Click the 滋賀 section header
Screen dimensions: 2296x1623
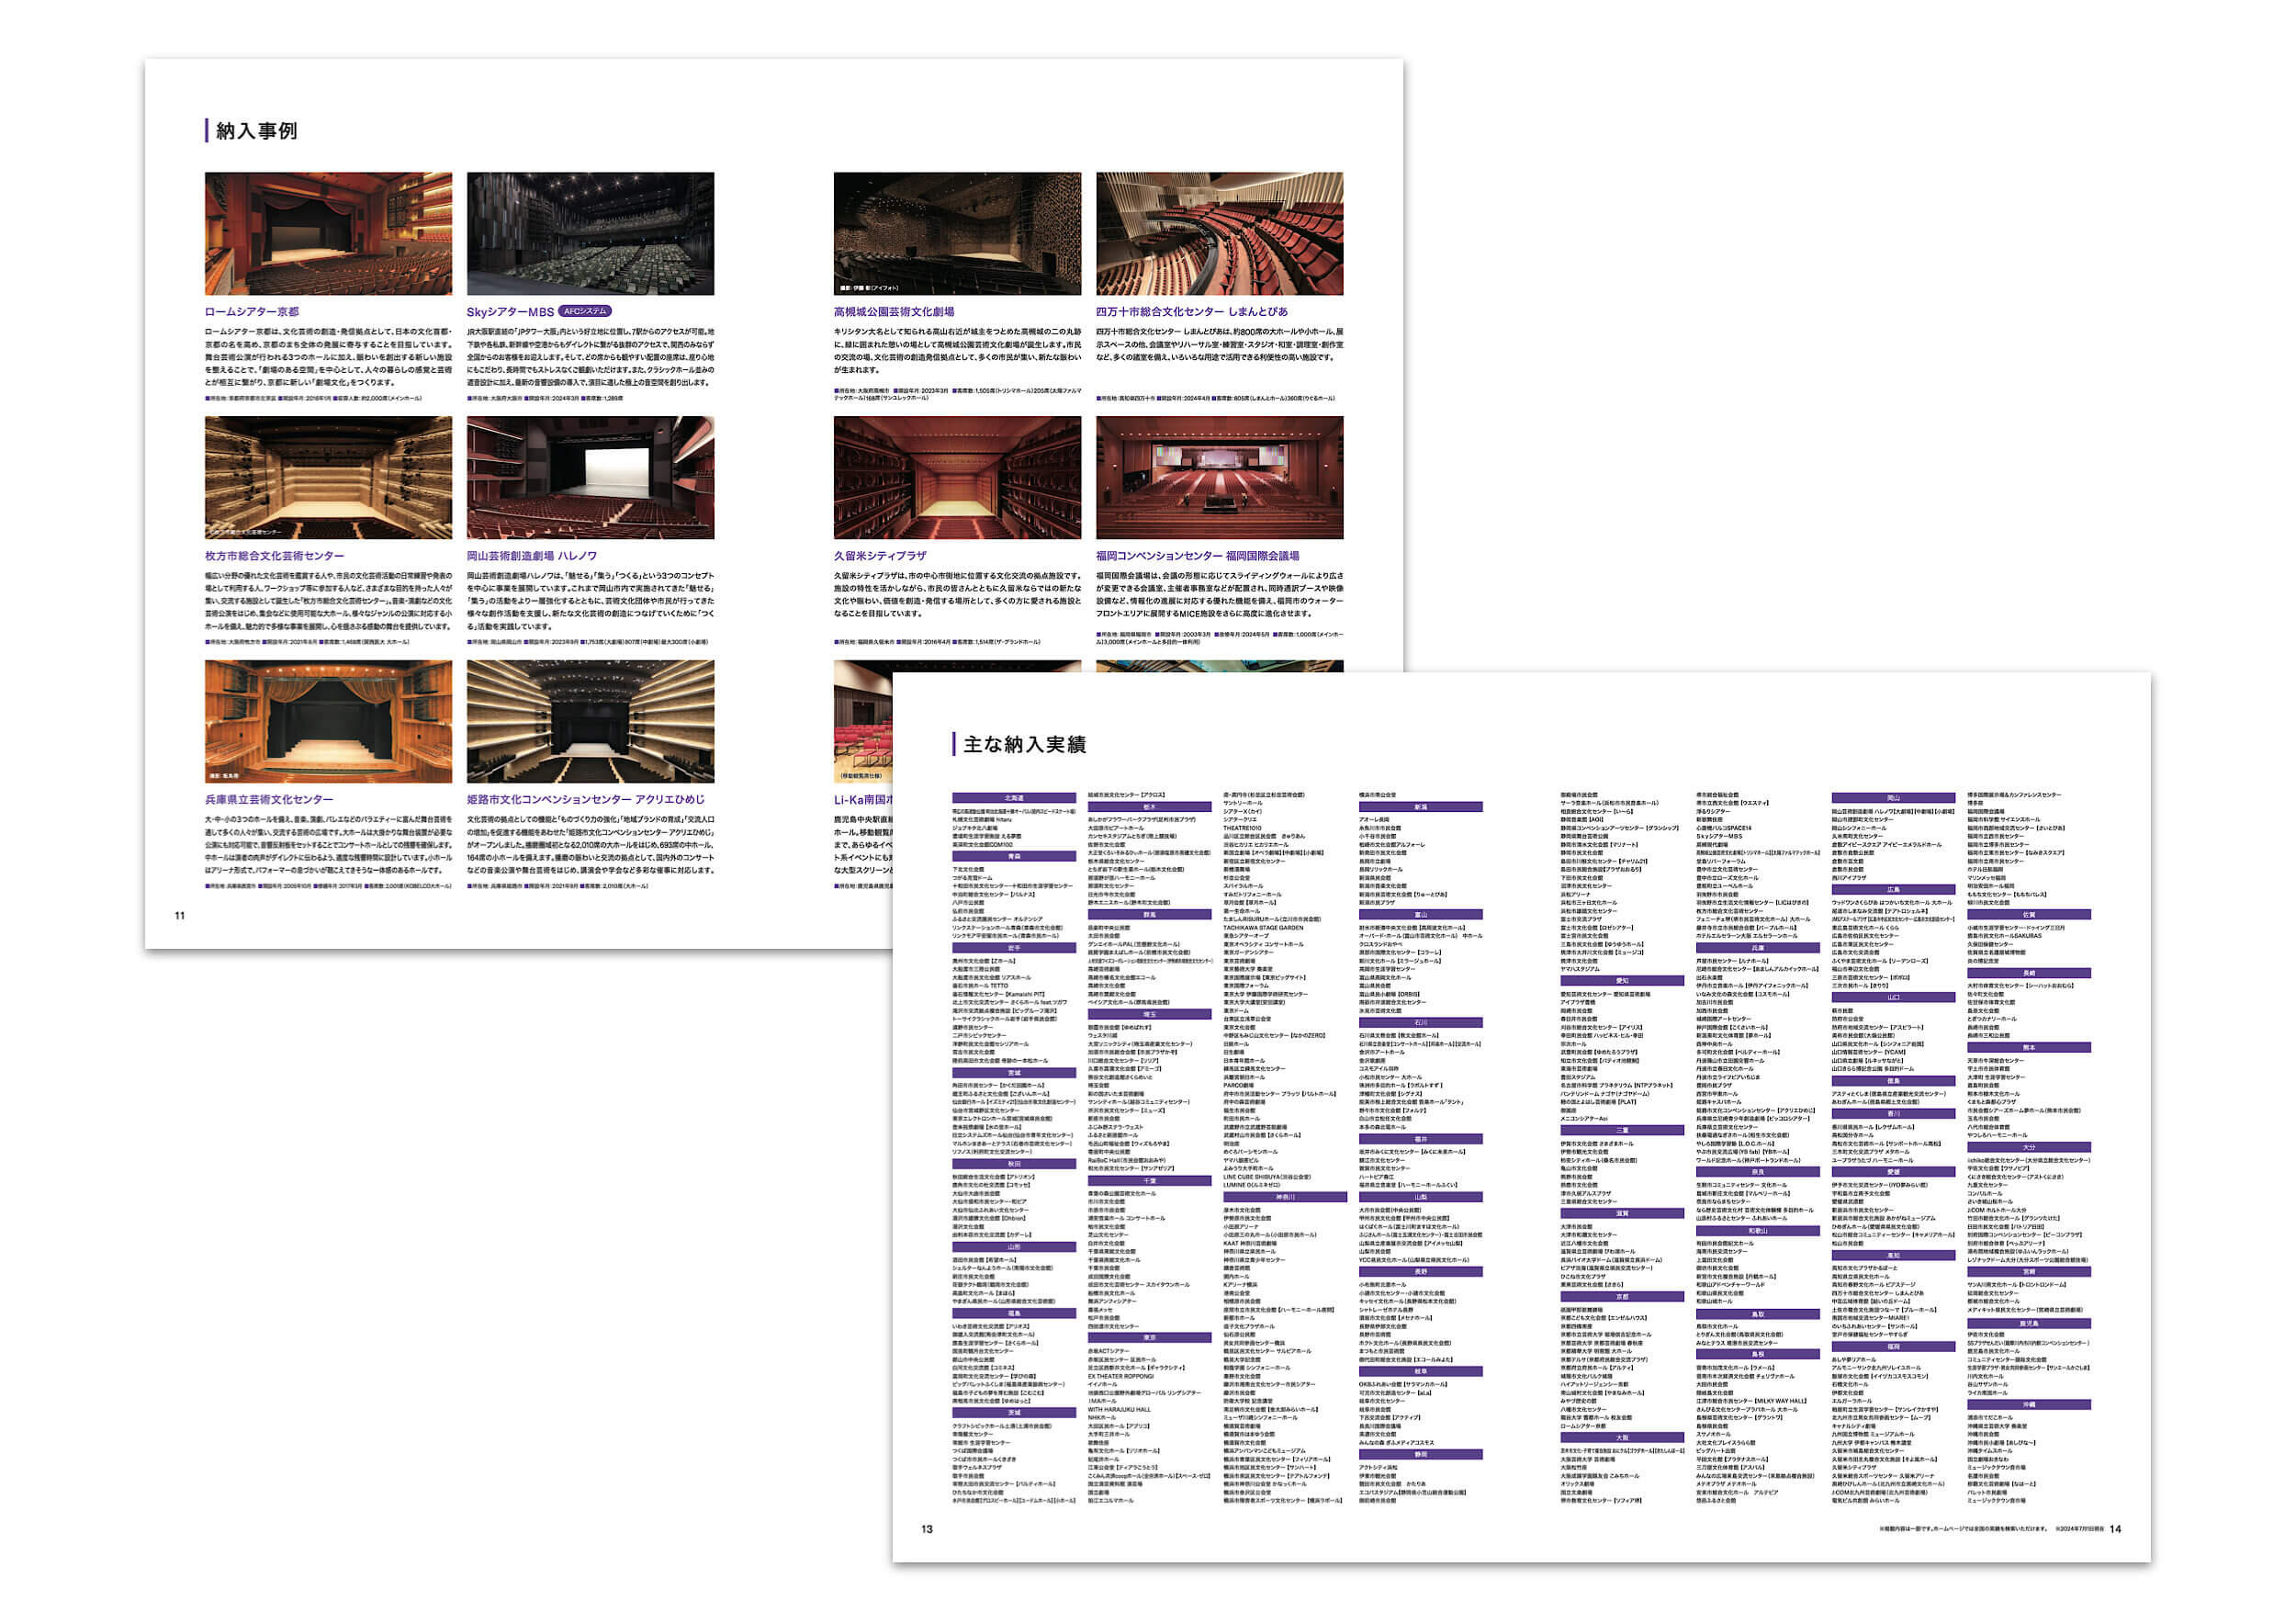1622,1214
